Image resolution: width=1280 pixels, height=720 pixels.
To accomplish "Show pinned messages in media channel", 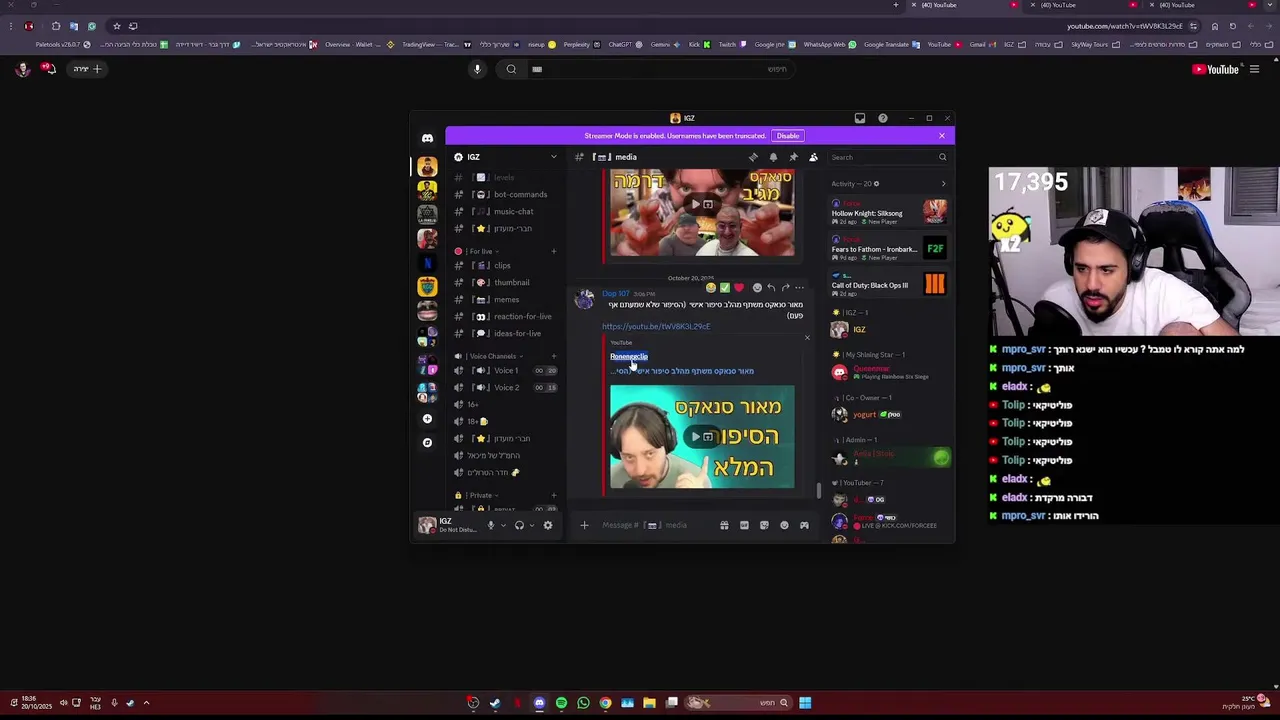I will click(x=793, y=157).
